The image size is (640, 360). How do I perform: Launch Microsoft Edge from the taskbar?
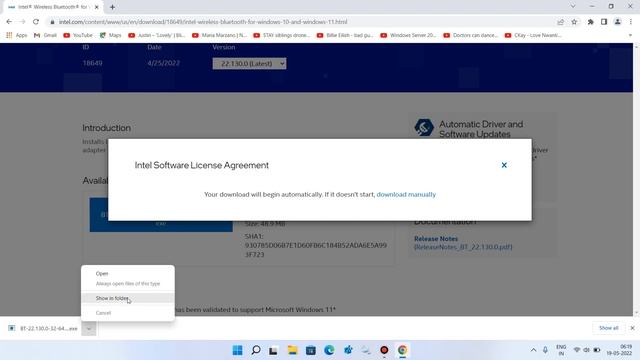point(329,350)
